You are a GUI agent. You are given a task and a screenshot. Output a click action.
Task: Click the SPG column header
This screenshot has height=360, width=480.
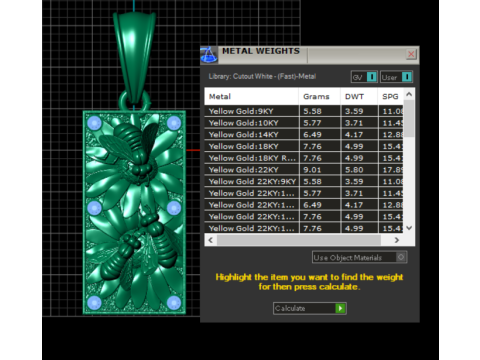click(390, 97)
